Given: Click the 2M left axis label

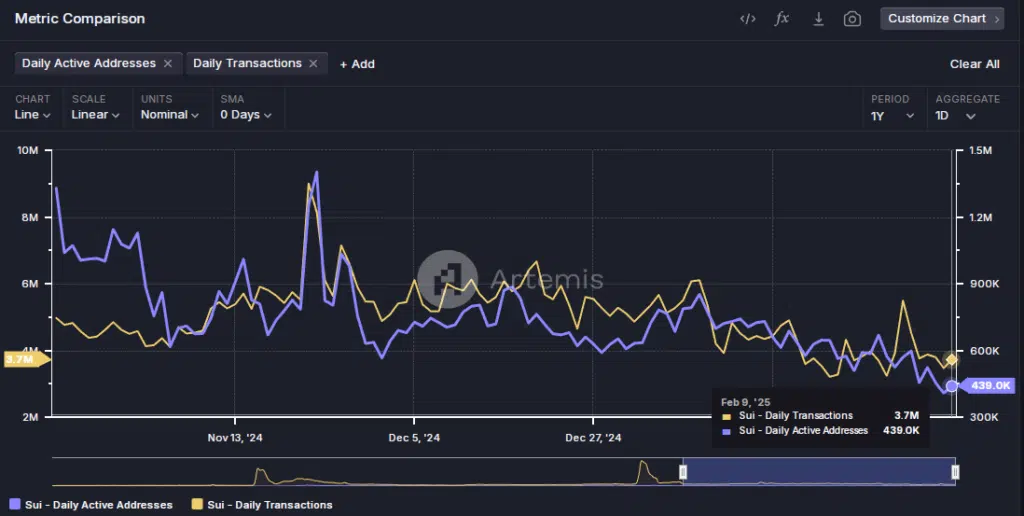Looking at the screenshot, I should point(30,417).
